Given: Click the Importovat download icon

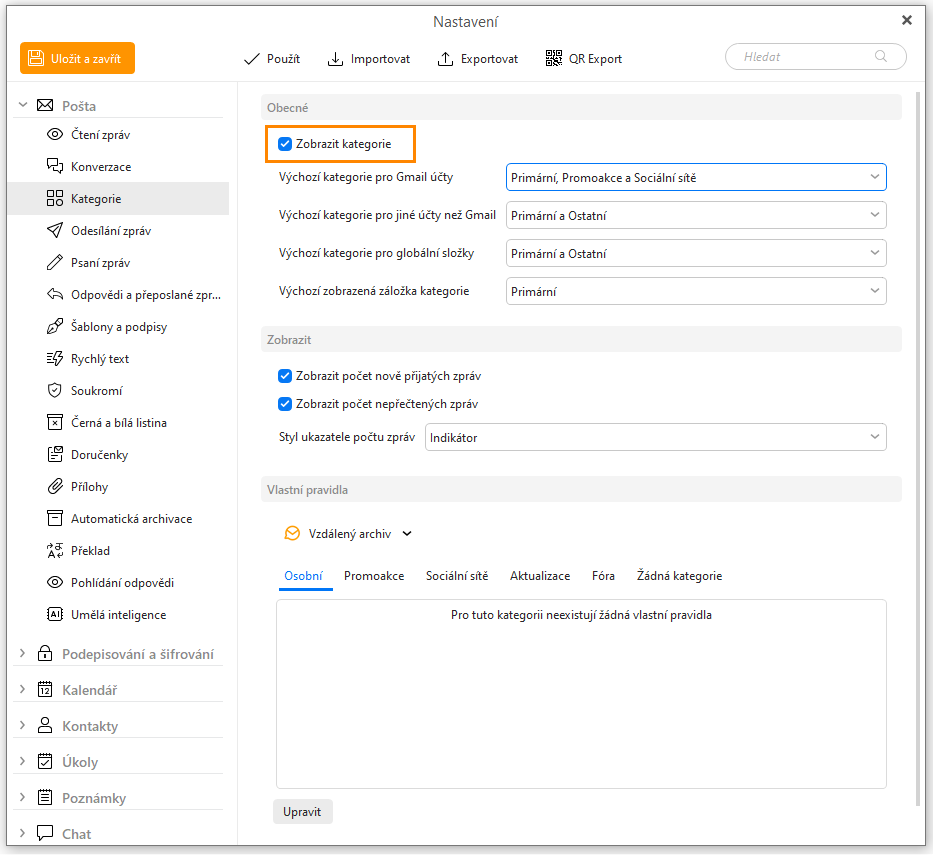Looking at the screenshot, I should 336,59.
